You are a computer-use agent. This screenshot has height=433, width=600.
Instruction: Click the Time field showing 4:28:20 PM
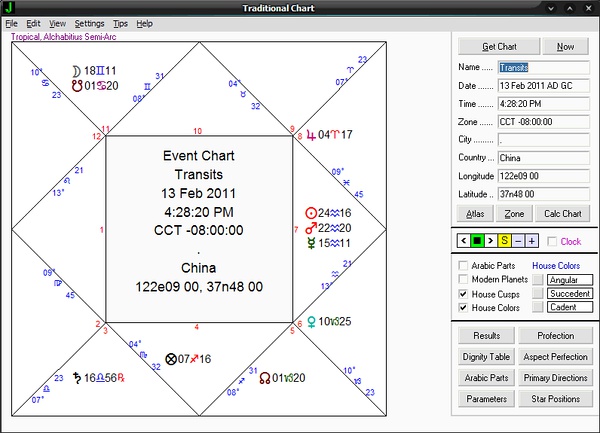pos(543,104)
